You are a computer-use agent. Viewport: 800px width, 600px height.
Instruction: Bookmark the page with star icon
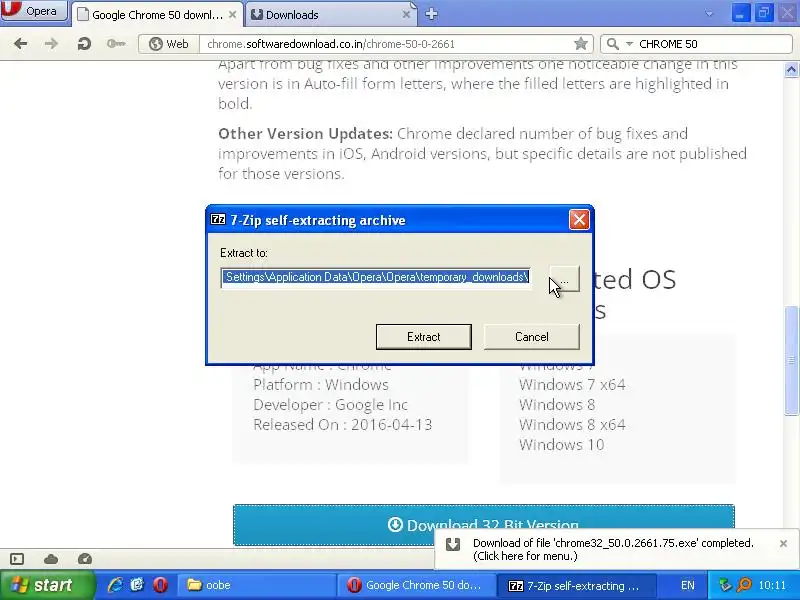(x=581, y=44)
